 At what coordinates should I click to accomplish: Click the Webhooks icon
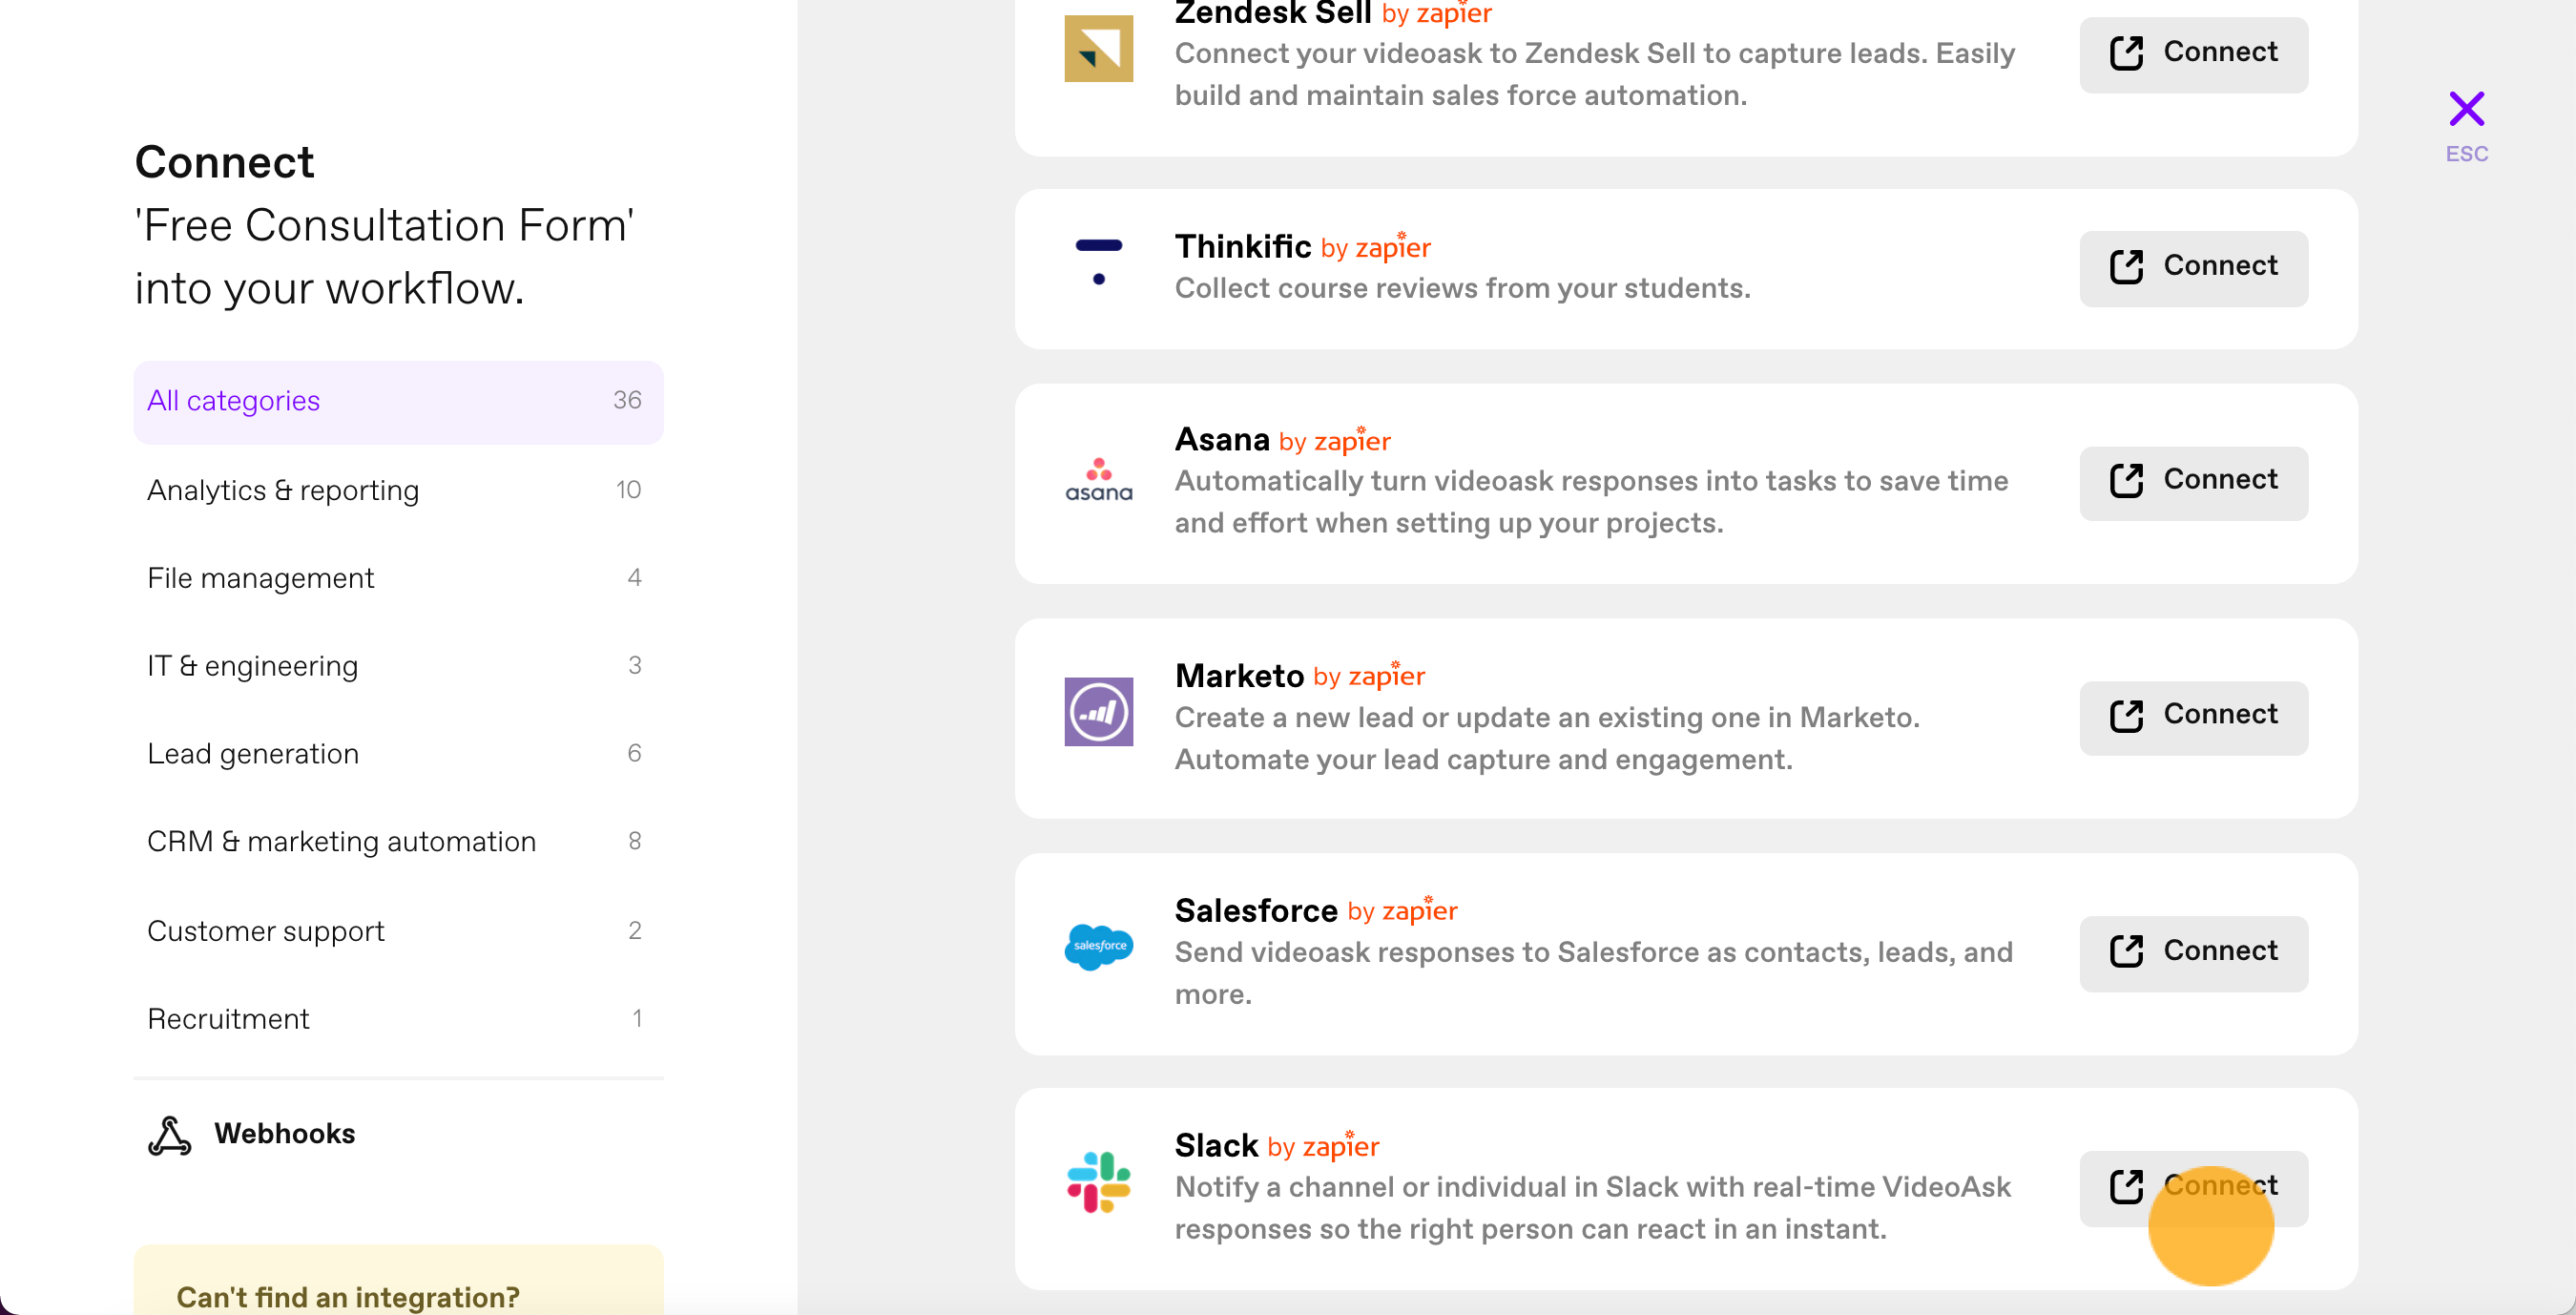pyautogui.click(x=169, y=1135)
